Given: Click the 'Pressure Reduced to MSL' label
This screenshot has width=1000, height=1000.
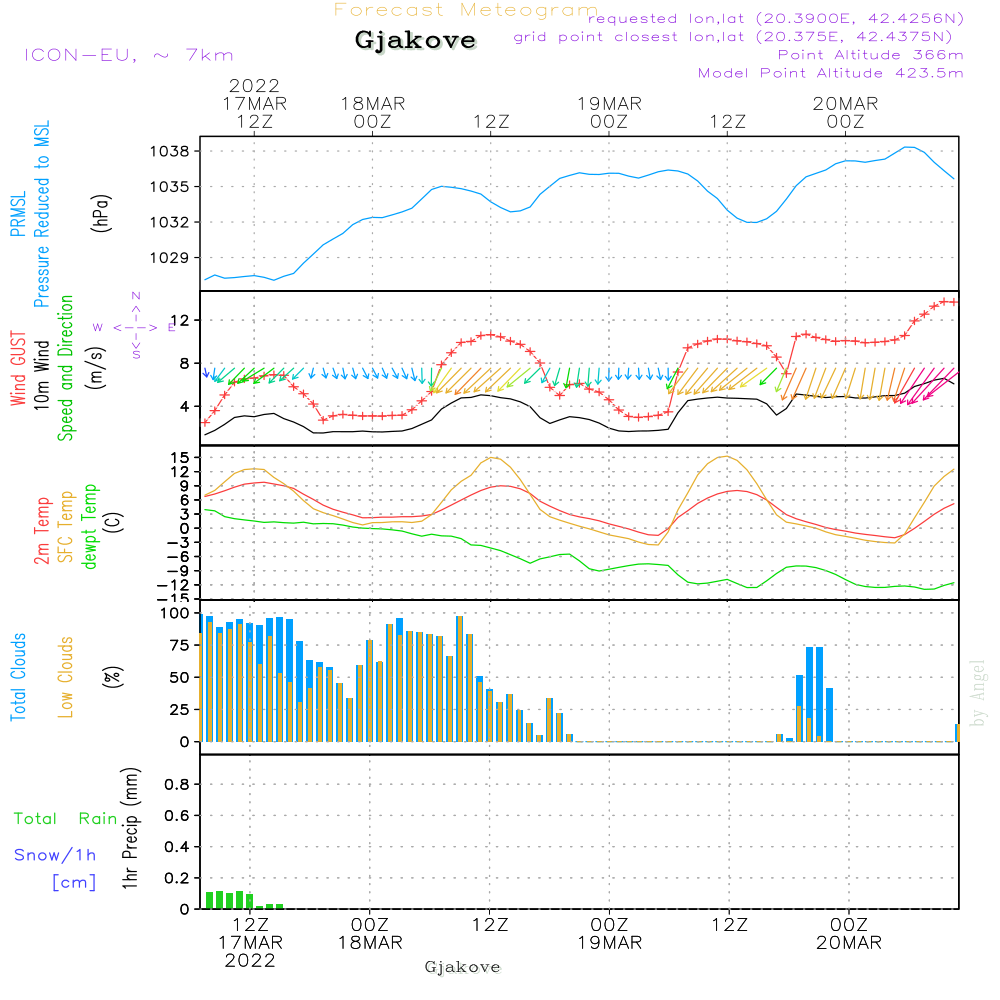Looking at the screenshot, I should click(41, 214).
